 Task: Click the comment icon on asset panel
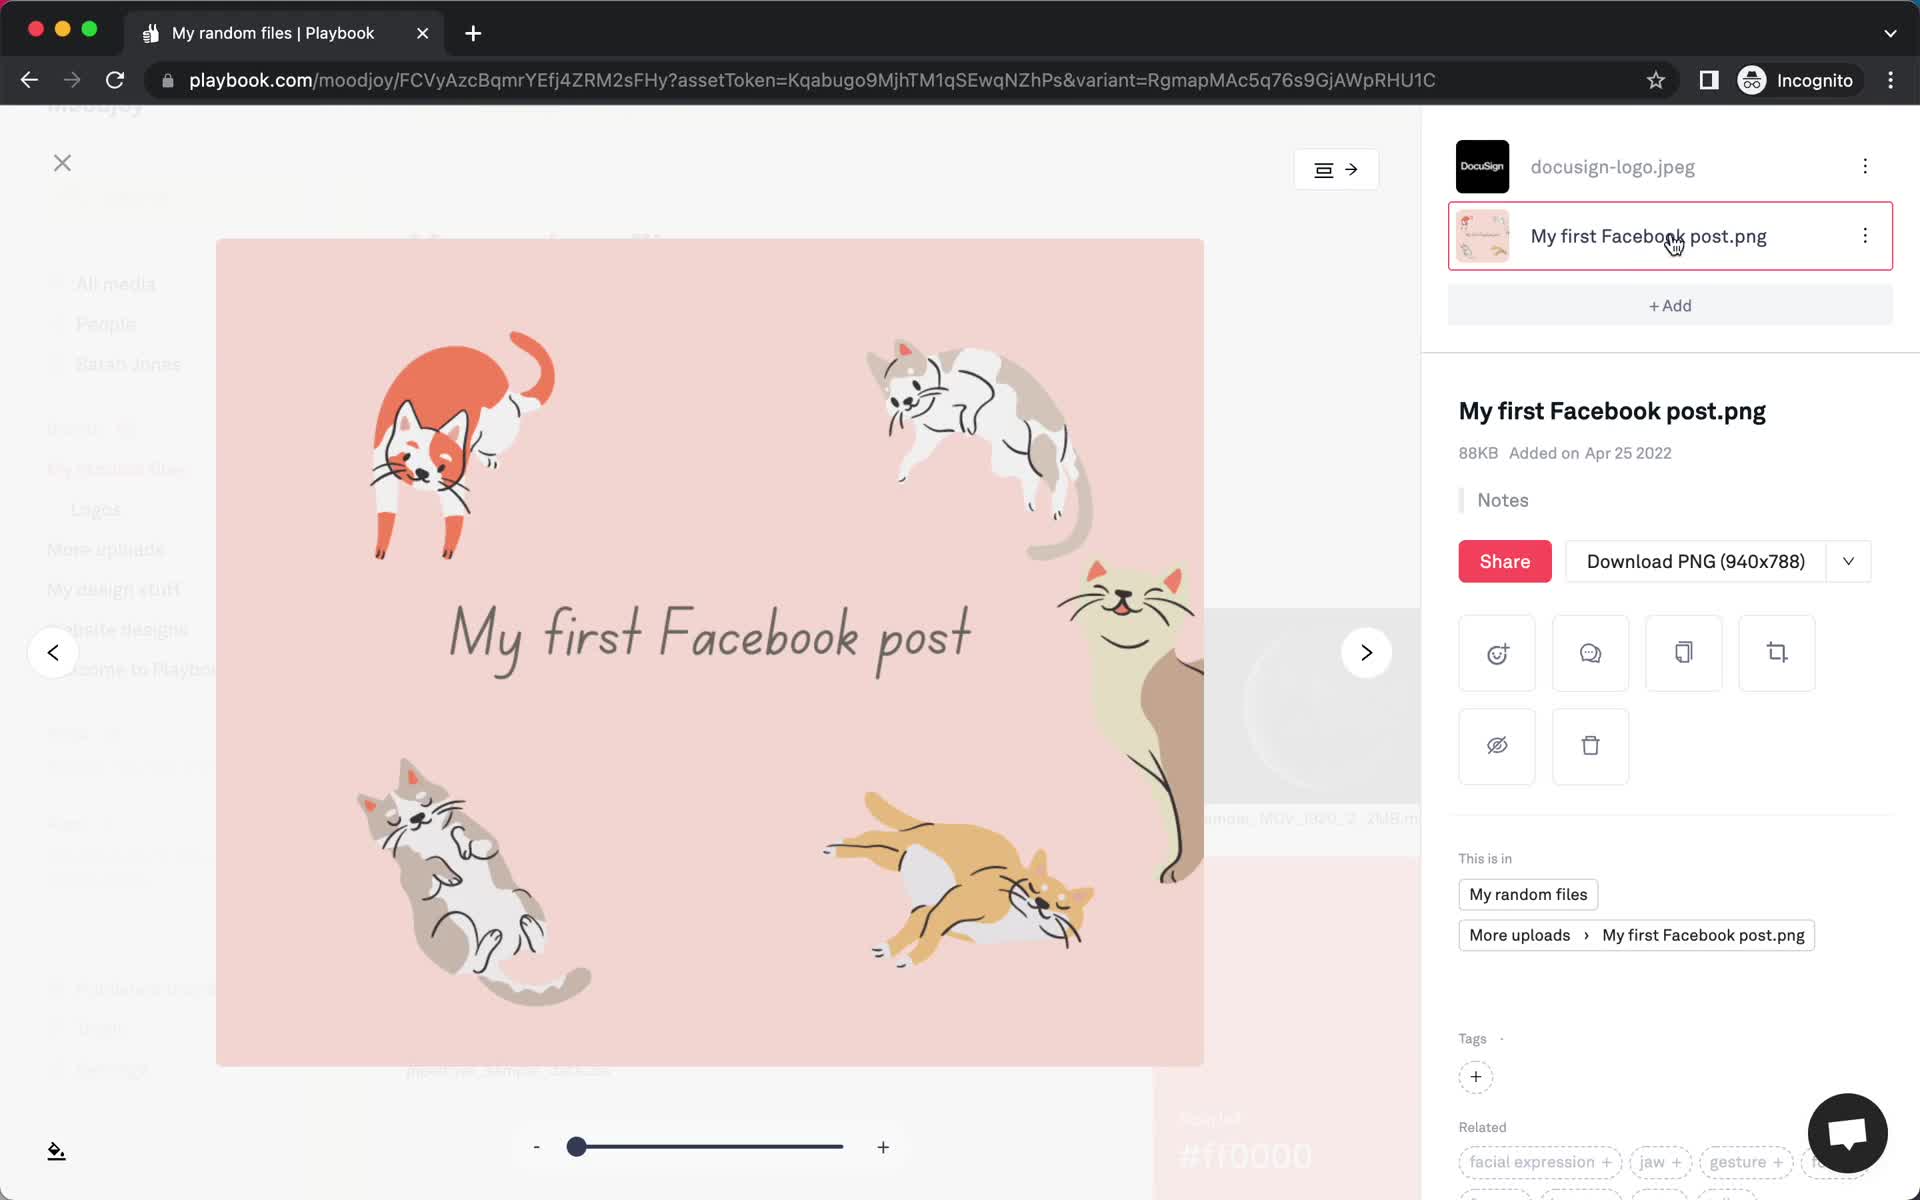(1590, 651)
